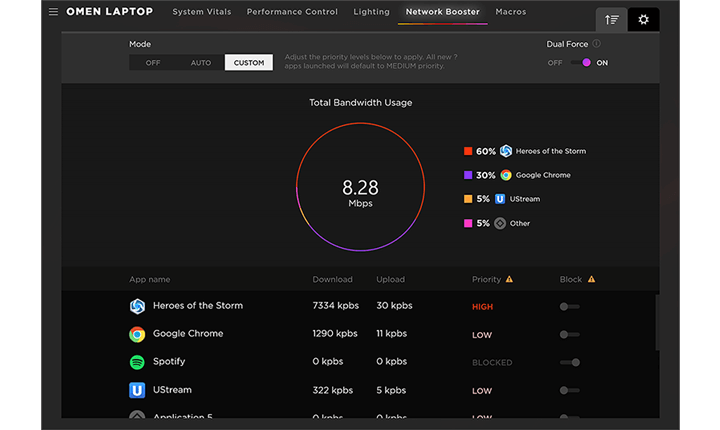Click the priority sort icon button
Image resolution: width=720 pixels, height=430 pixels.
coord(611,19)
